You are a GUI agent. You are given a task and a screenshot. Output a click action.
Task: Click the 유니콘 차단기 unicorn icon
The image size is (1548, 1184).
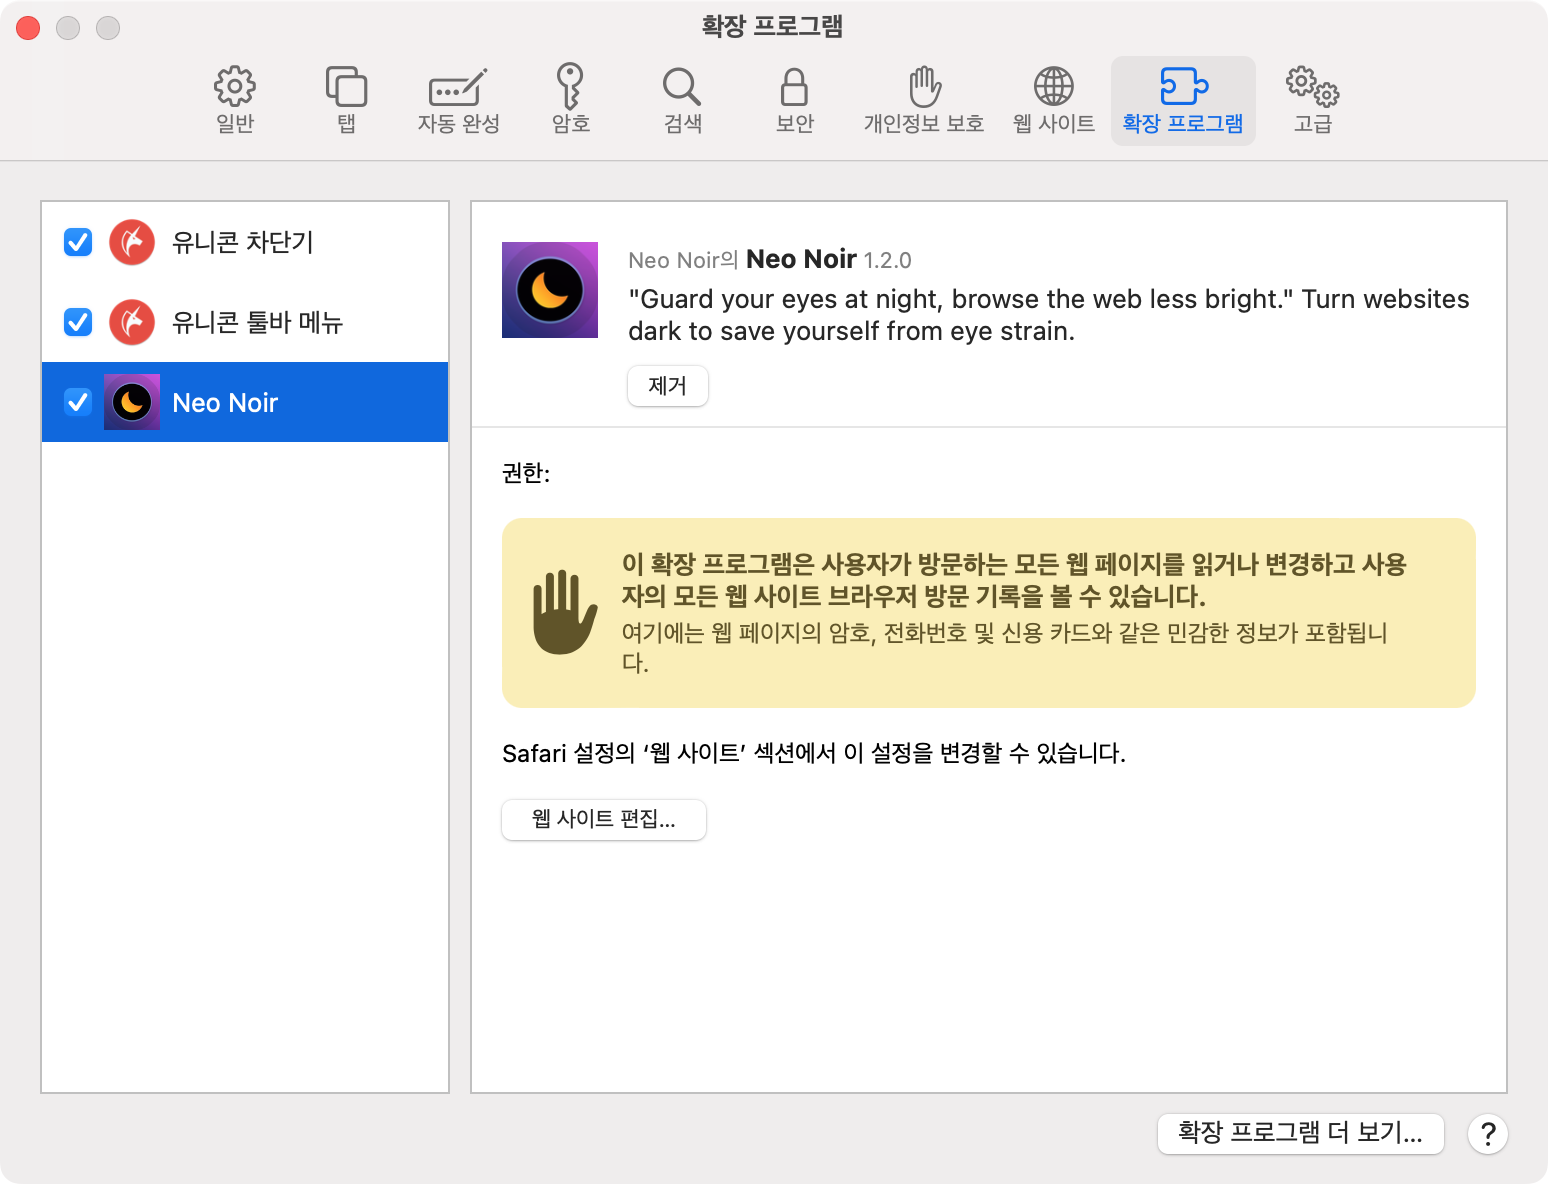pos(132,242)
